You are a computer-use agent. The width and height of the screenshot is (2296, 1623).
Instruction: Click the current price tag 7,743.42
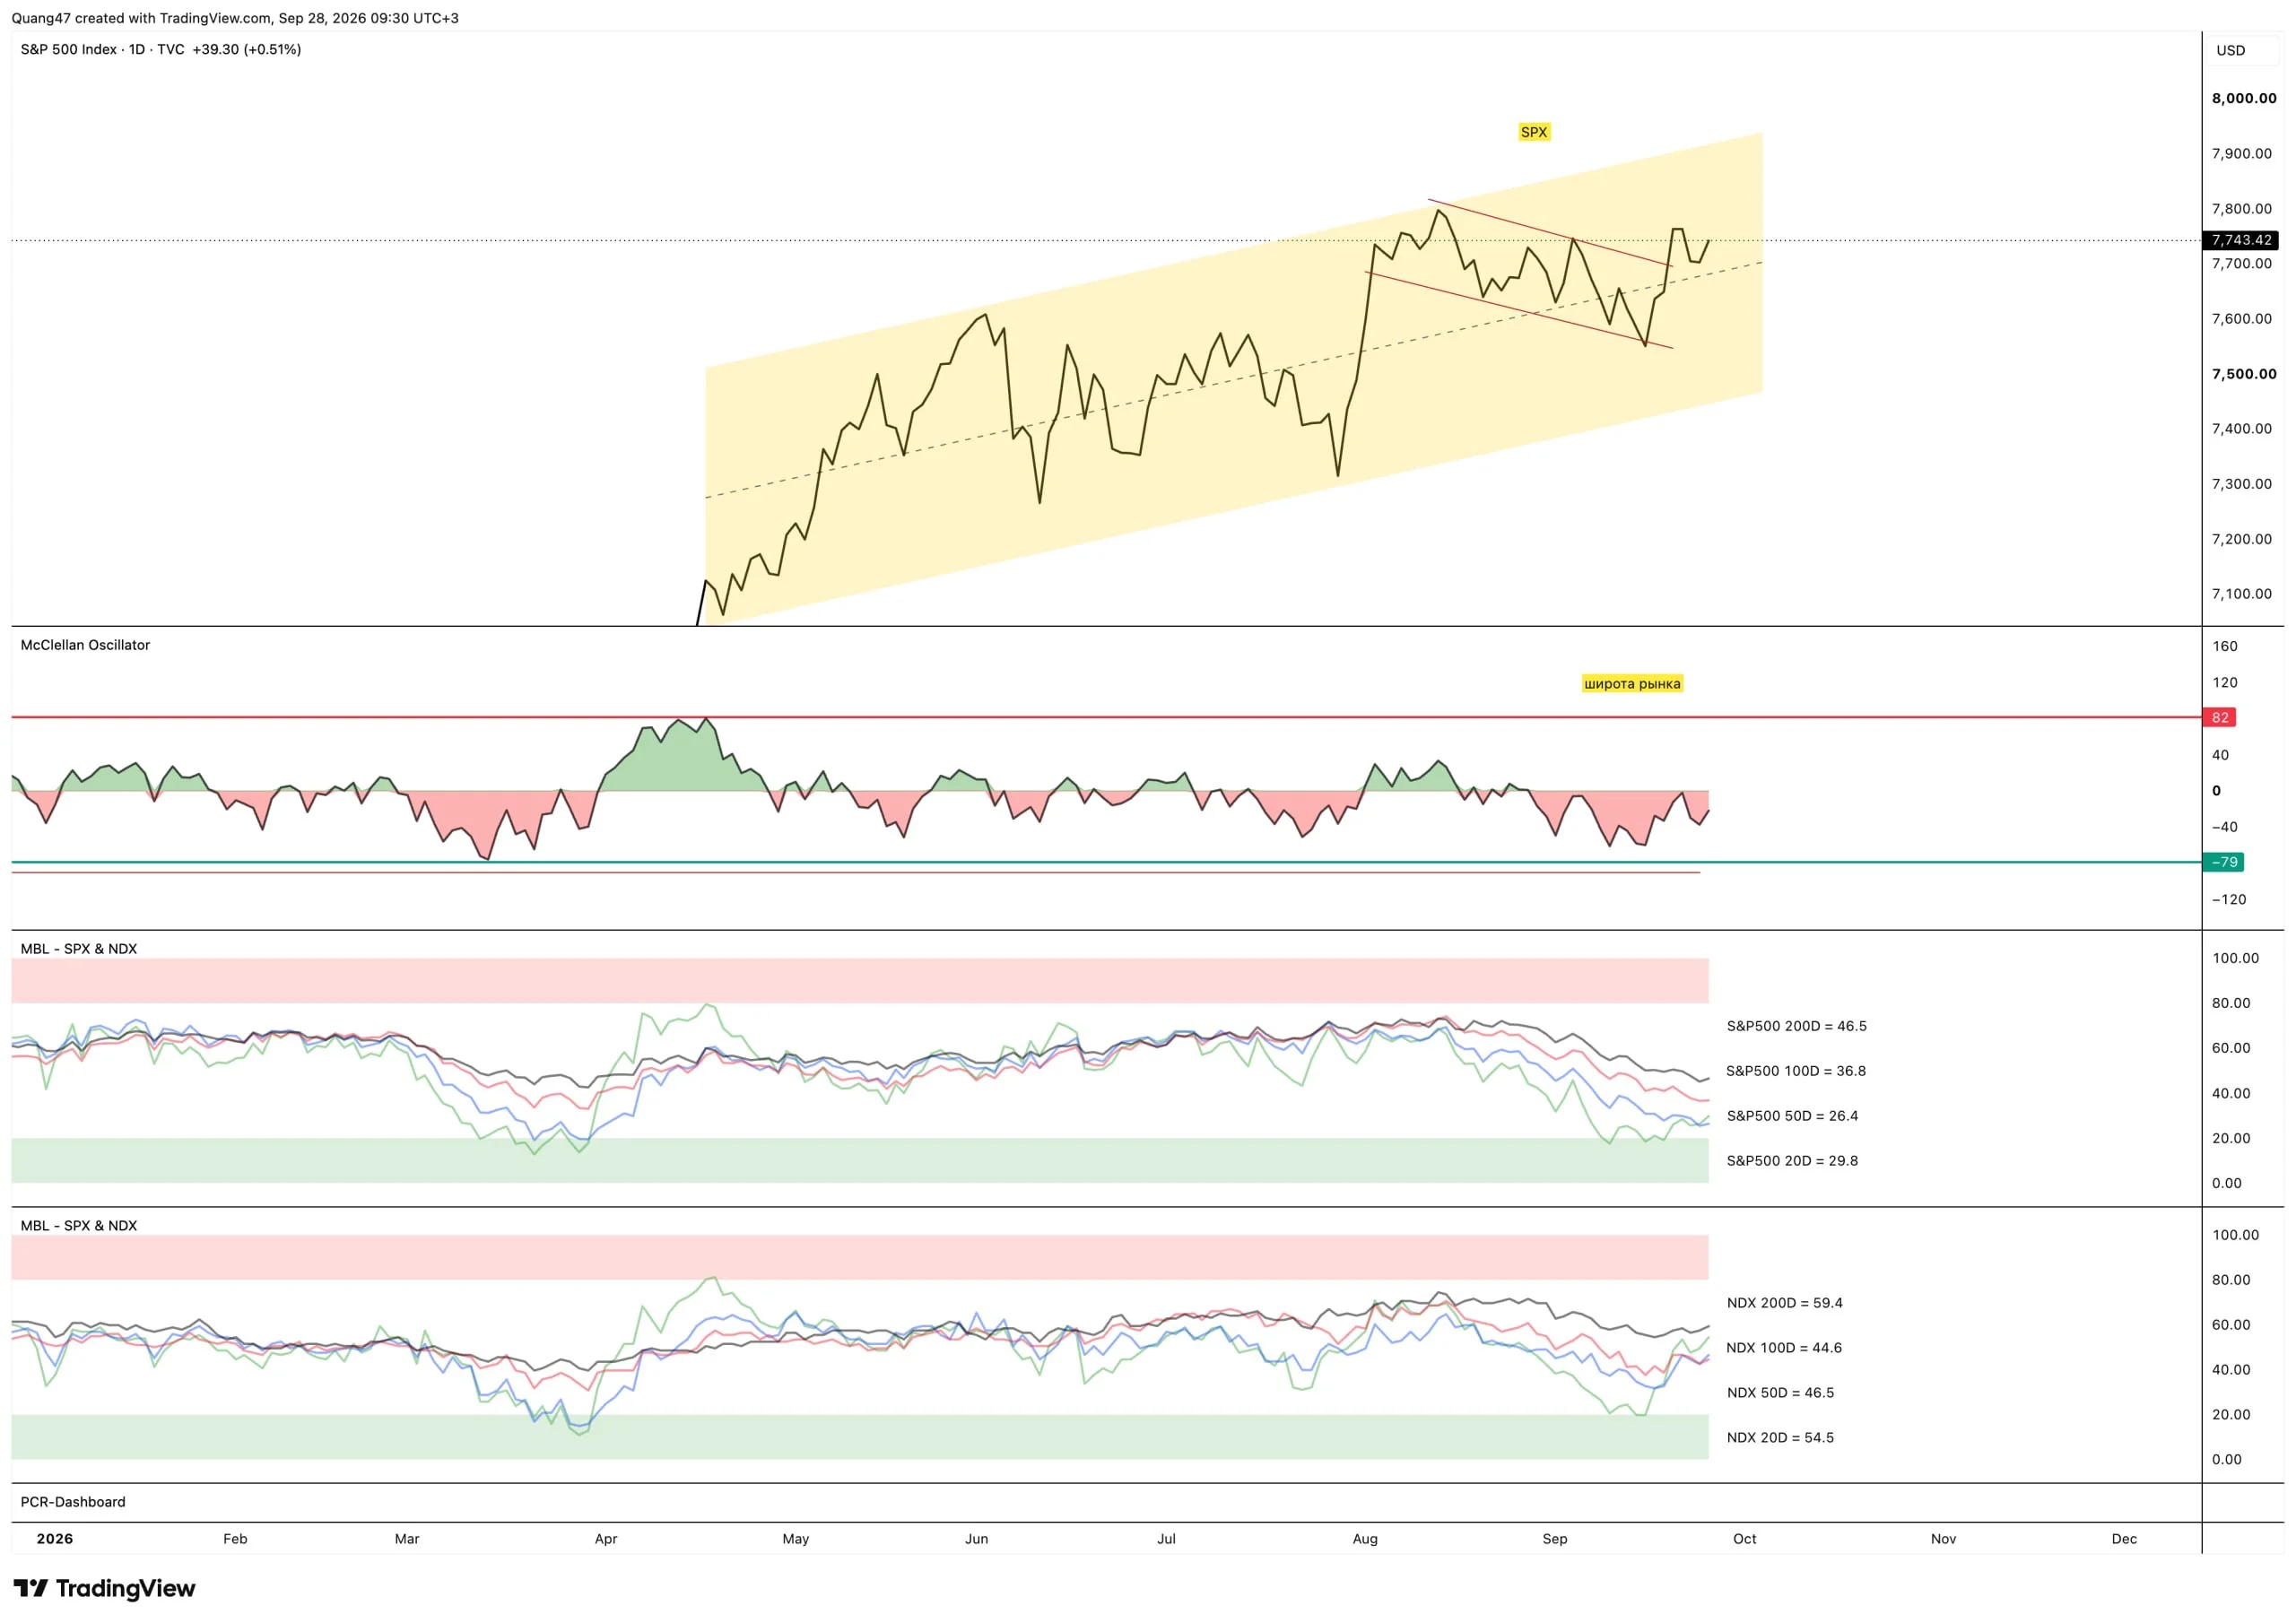tap(2241, 240)
